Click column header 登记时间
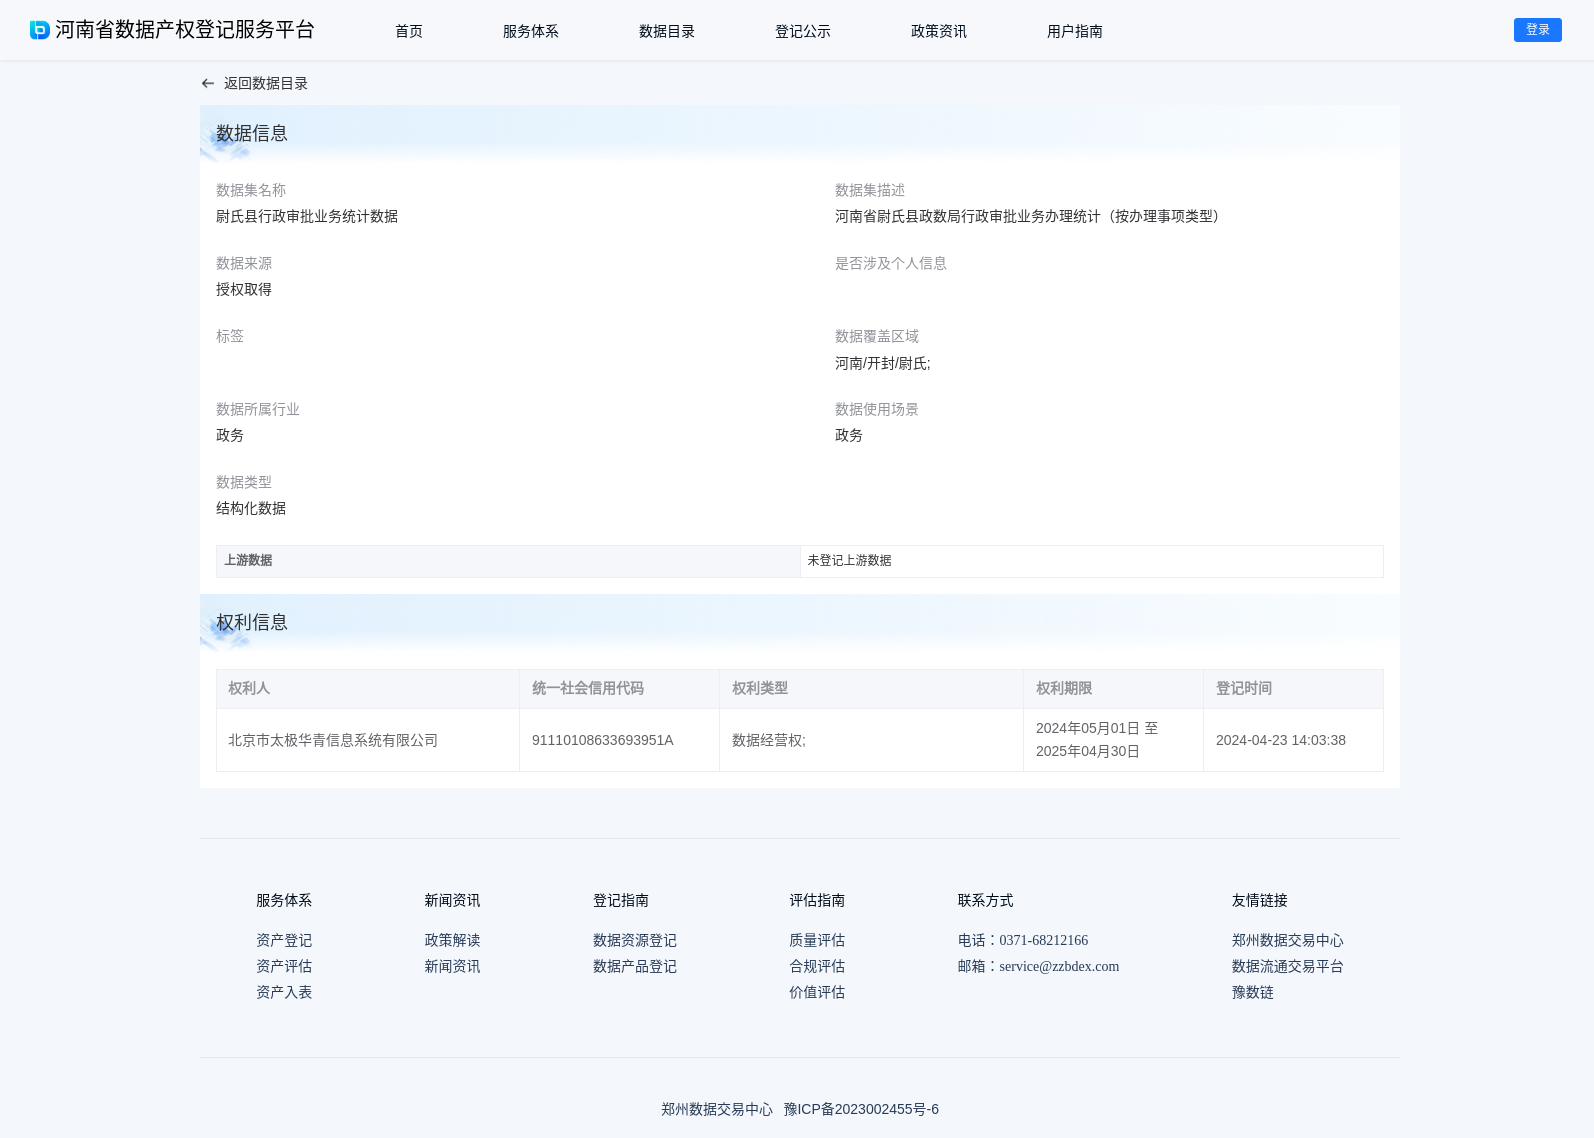 (1244, 688)
